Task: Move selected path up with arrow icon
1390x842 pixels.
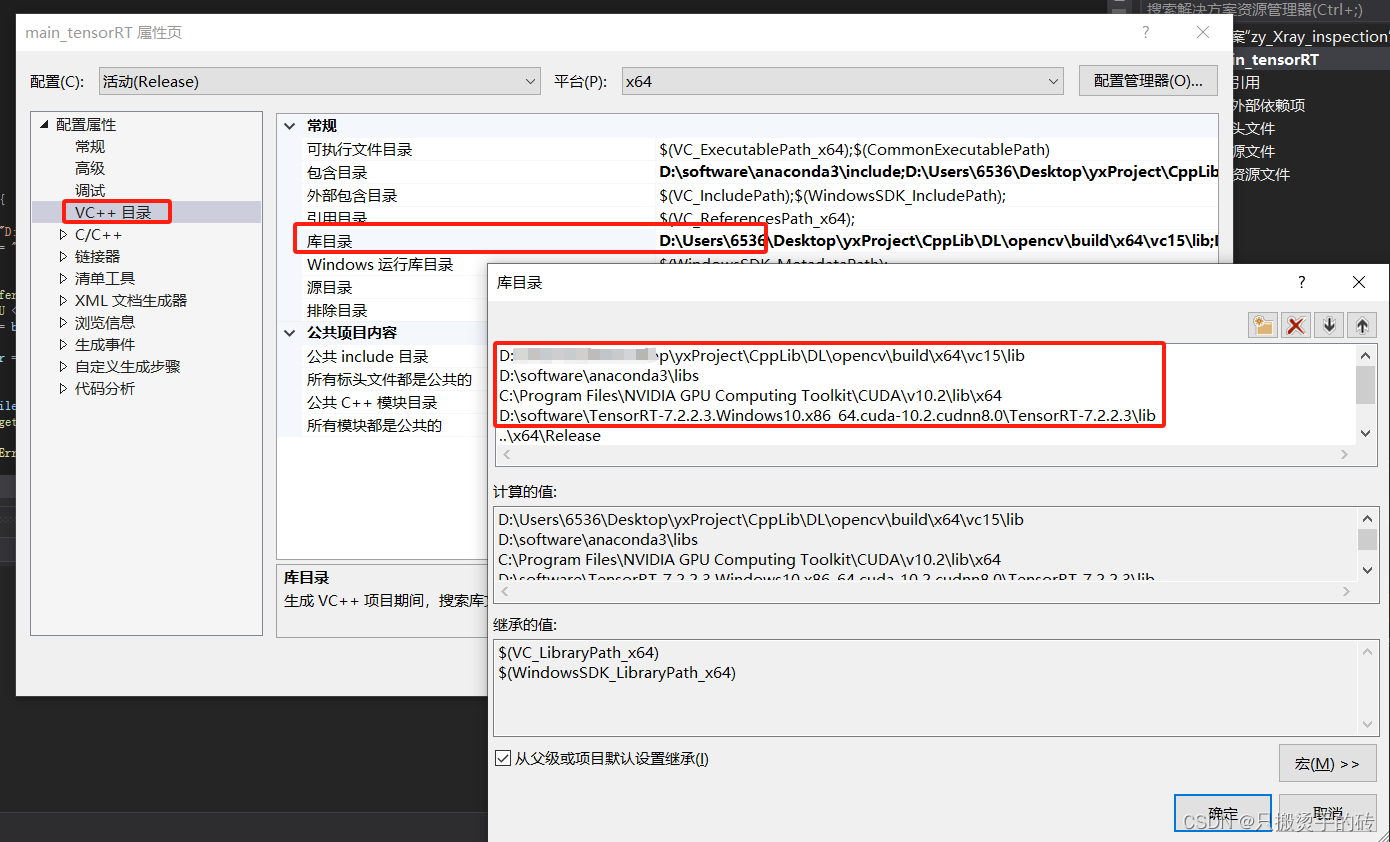Action: click(1362, 325)
